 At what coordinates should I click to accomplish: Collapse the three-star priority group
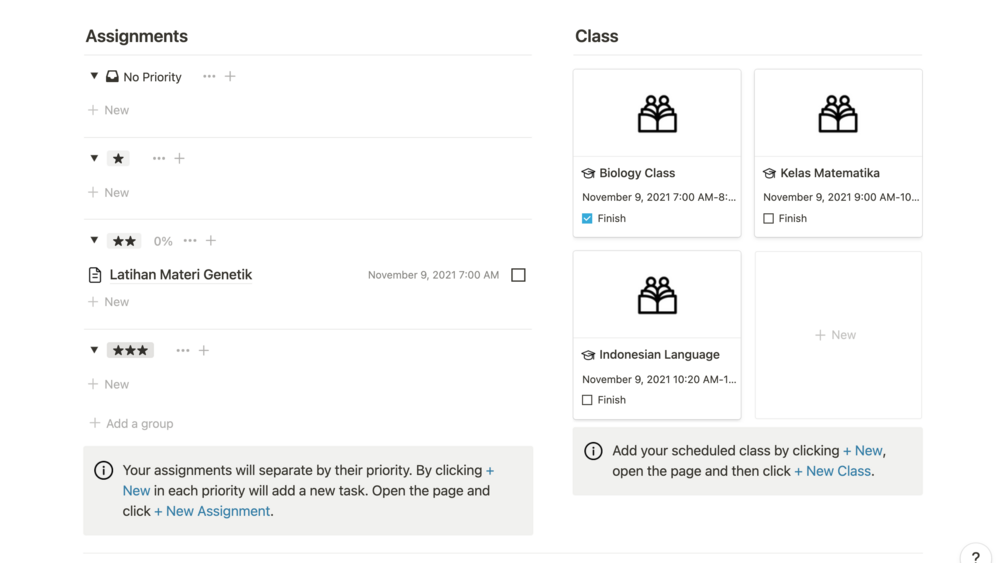[94, 350]
